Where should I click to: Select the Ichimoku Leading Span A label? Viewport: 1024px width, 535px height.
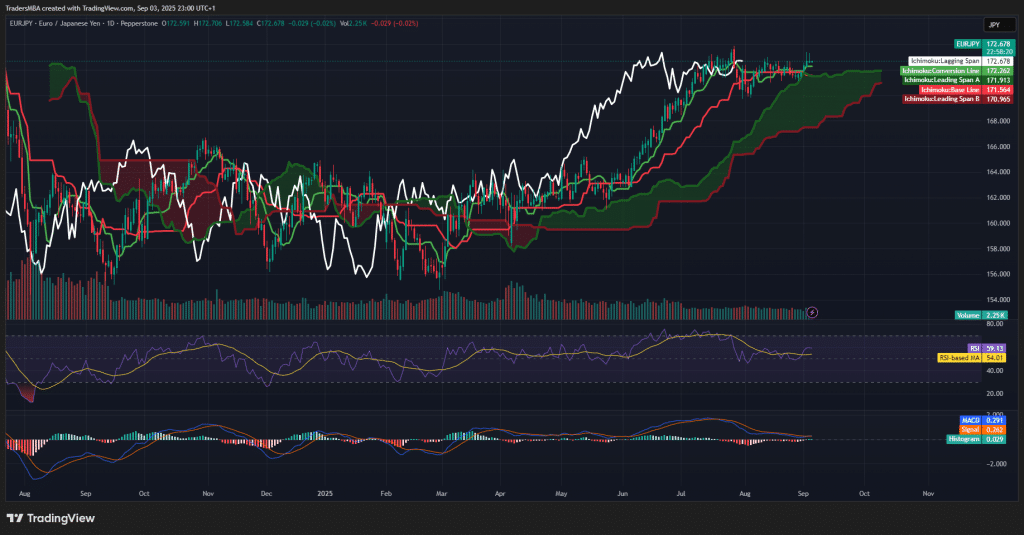tap(940, 80)
